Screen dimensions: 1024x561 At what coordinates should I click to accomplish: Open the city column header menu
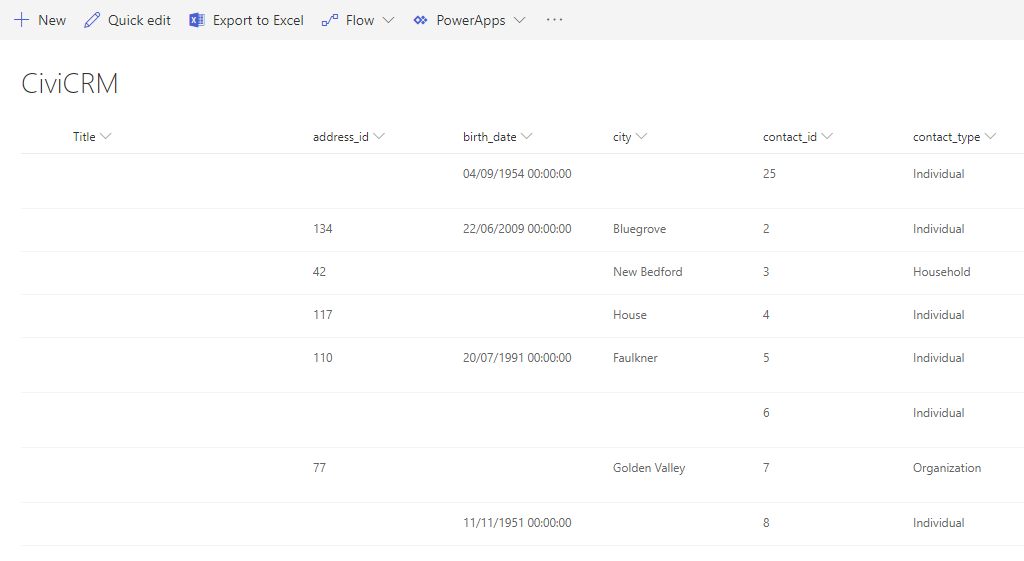coord(622,137)
